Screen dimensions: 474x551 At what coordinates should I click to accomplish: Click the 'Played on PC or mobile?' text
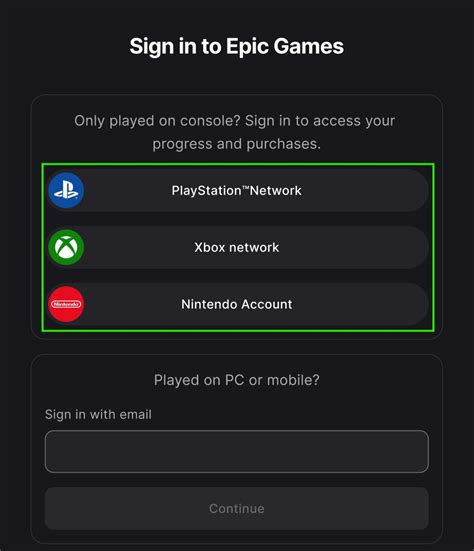click(x=237, y=380)
